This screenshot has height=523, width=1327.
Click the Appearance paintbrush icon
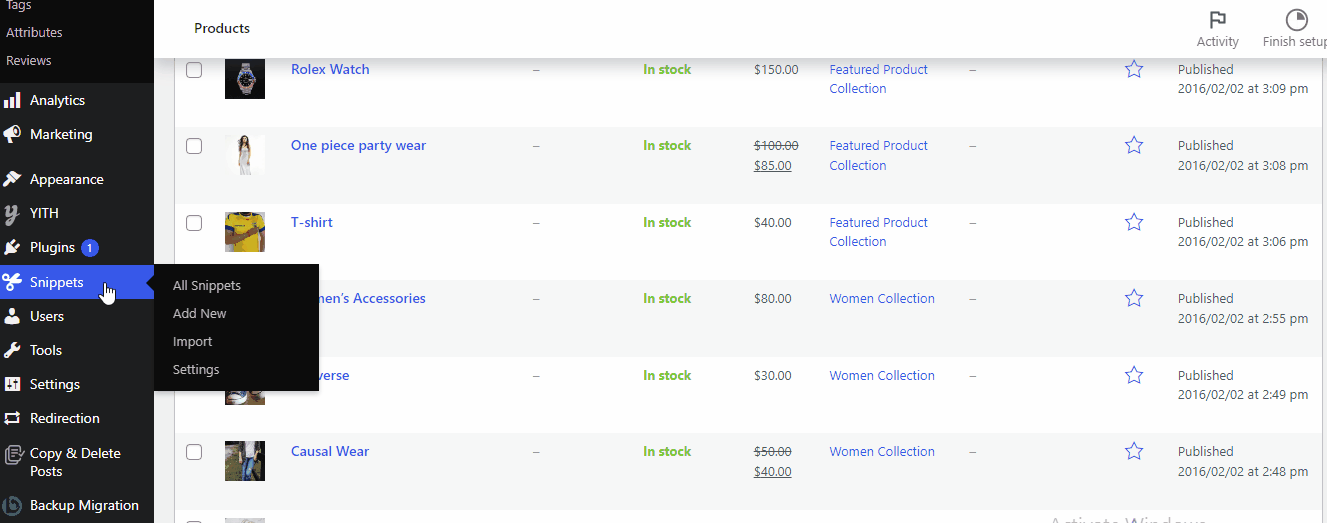12,179
